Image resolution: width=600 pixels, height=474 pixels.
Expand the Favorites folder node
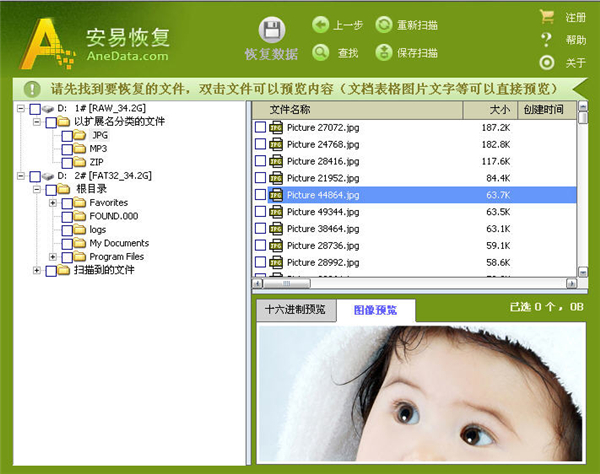pos(53,203)
